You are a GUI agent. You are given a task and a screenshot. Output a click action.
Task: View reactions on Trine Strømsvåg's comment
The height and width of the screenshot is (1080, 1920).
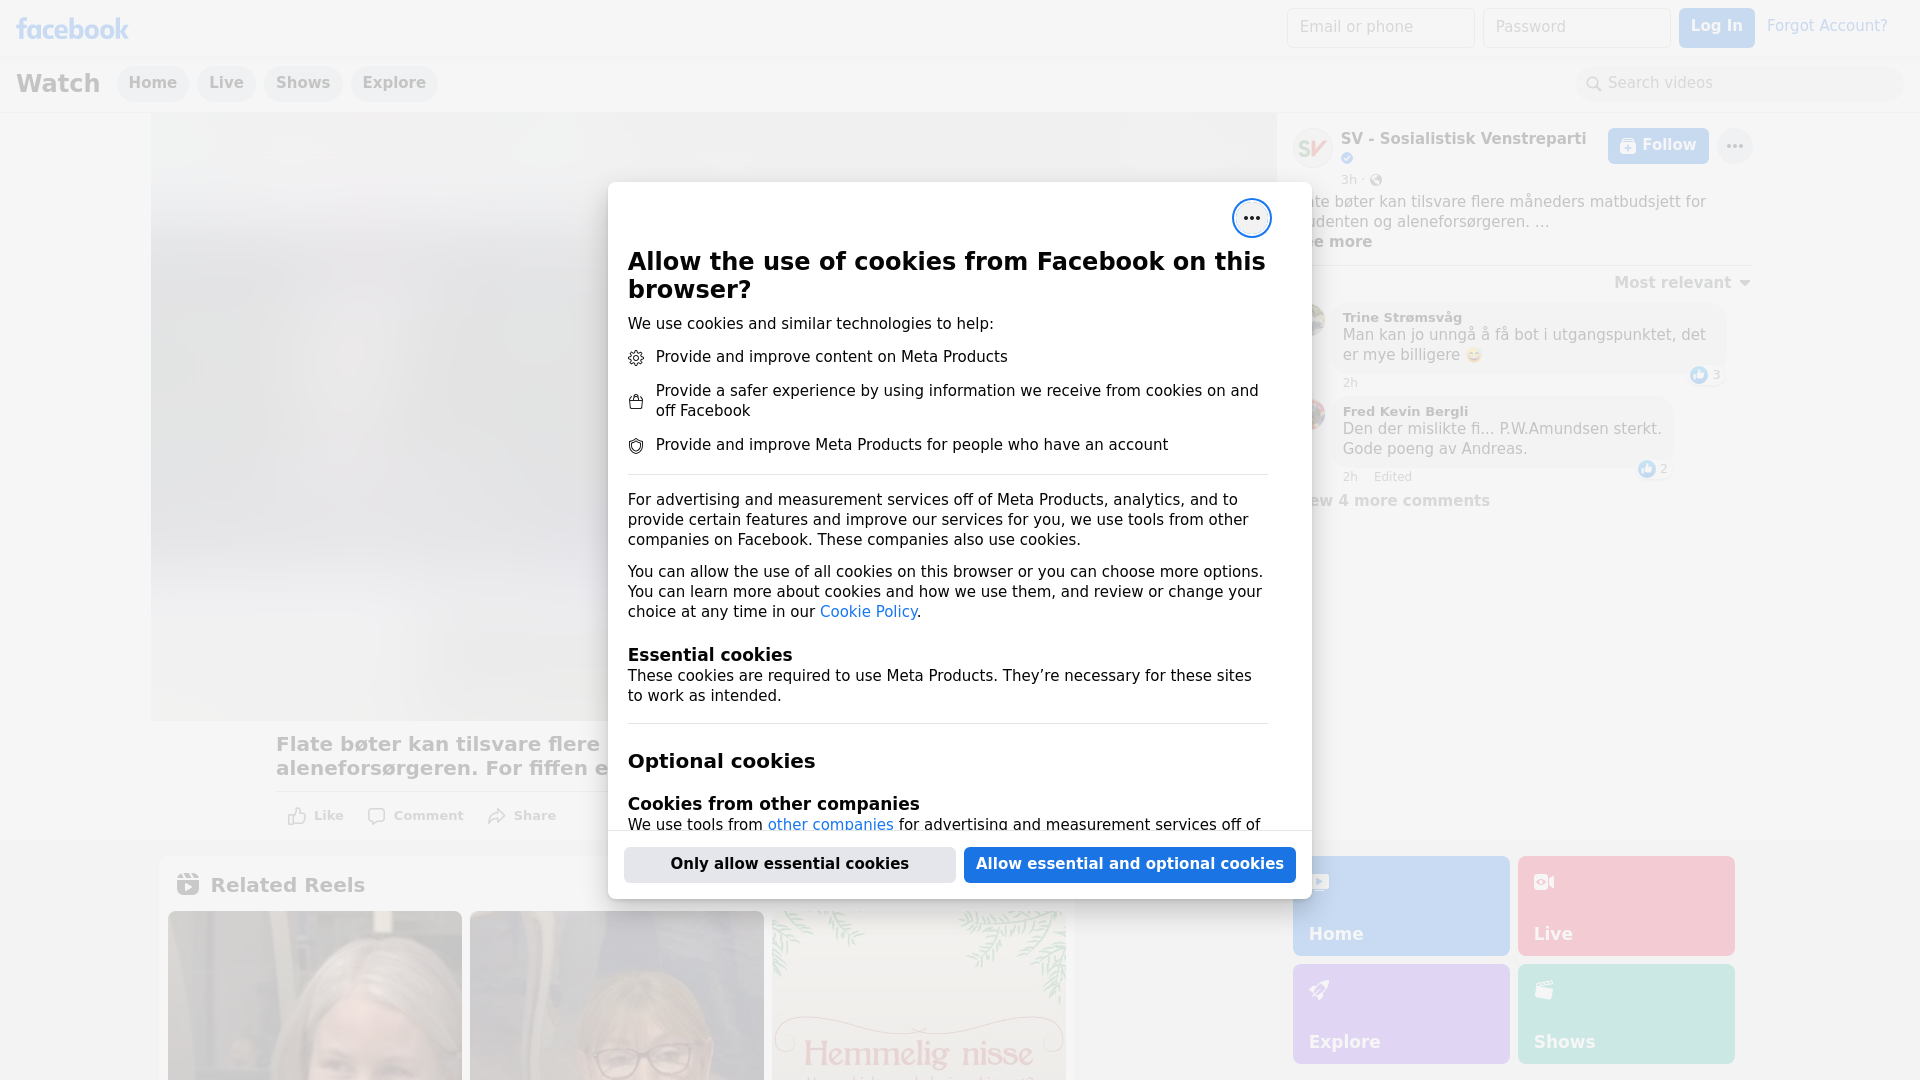pos(1706,375)
